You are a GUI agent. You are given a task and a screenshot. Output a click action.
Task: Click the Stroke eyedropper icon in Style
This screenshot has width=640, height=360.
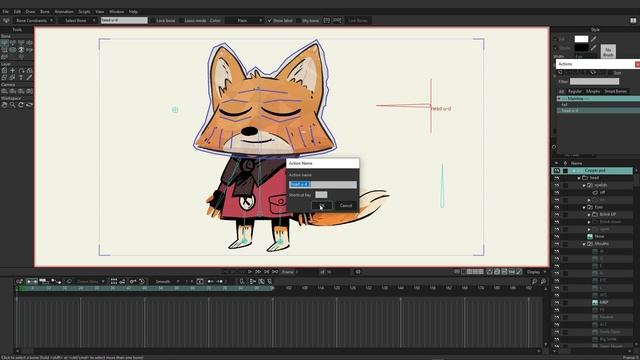[594, 48]
